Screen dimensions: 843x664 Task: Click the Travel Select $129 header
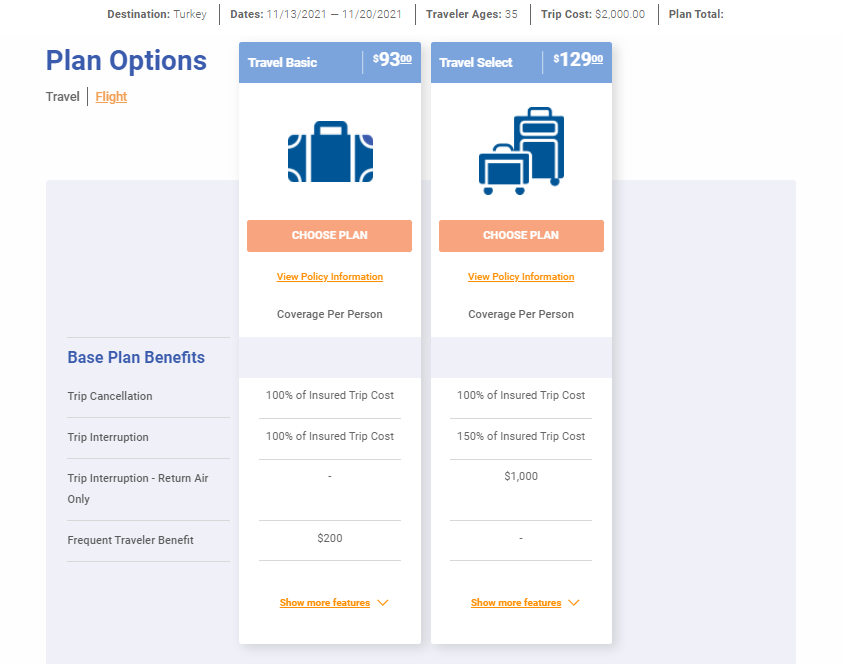pos(521,62)
